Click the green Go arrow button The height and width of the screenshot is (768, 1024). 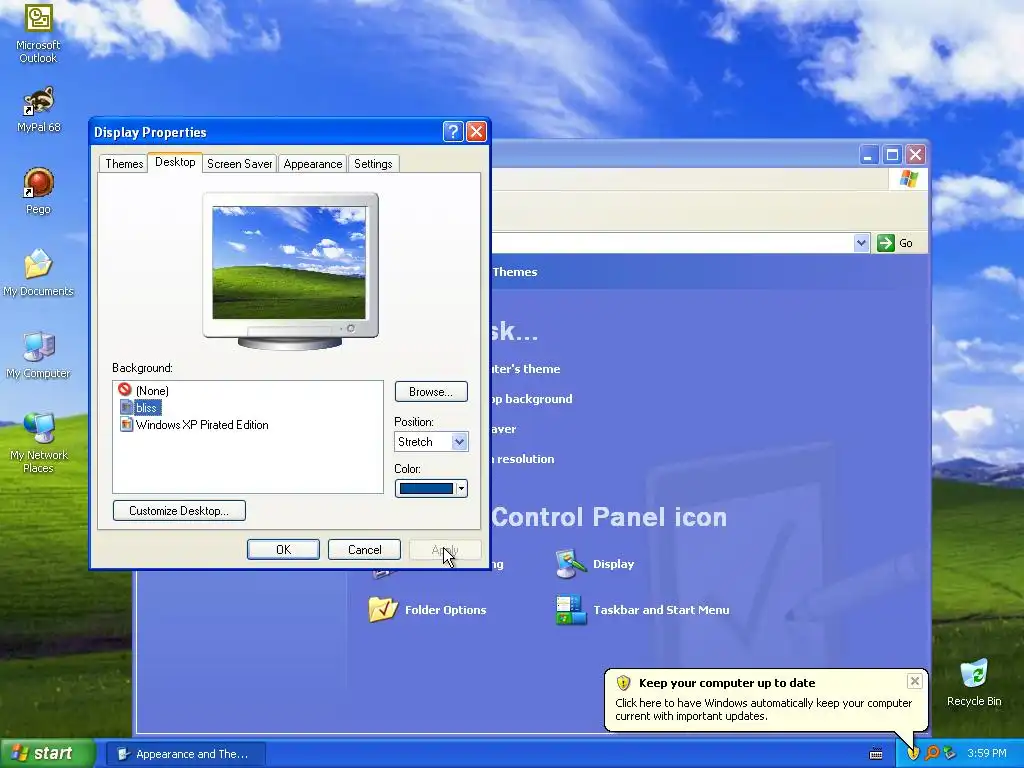[x=886, y=243]
